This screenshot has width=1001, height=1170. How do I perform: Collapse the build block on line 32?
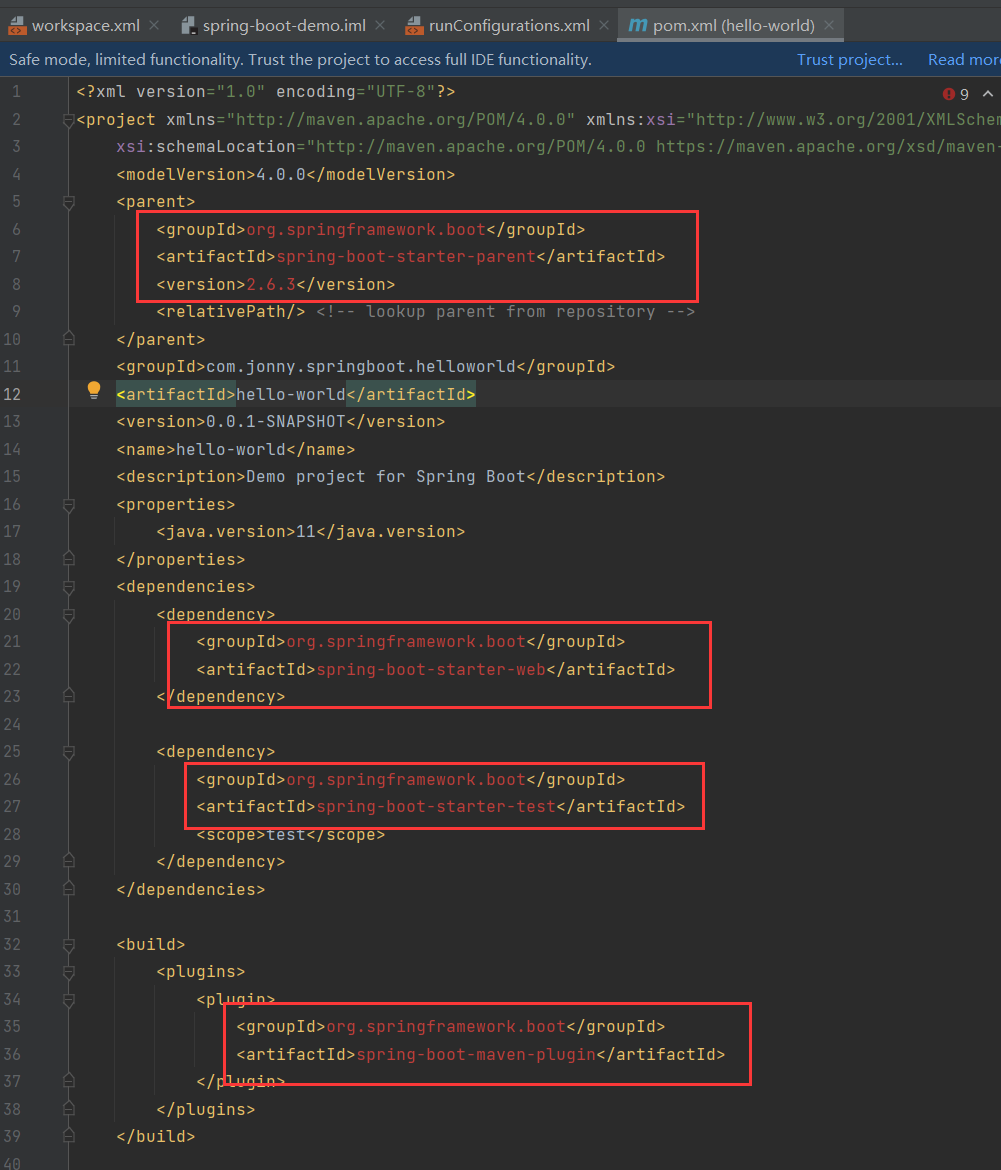[x=69, y=945]
